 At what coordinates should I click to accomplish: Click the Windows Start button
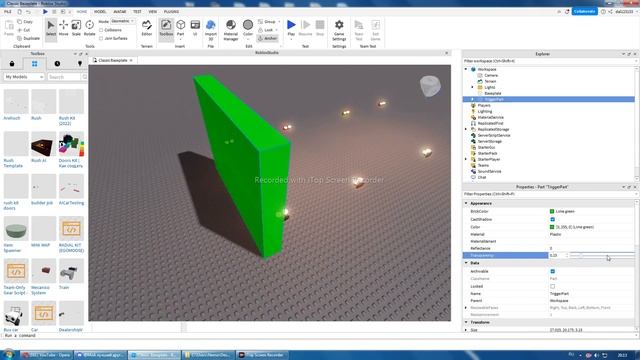(x=9, y=354)
